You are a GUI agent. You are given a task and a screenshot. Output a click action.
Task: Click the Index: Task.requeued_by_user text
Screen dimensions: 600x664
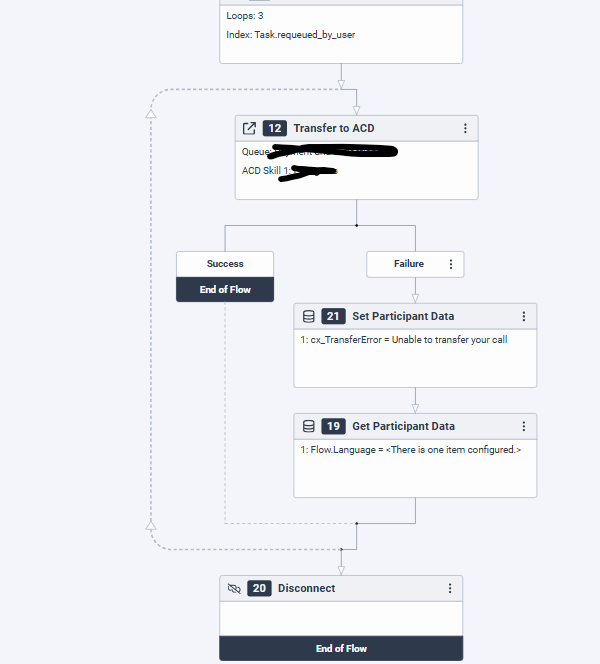(x=290, y=34)
